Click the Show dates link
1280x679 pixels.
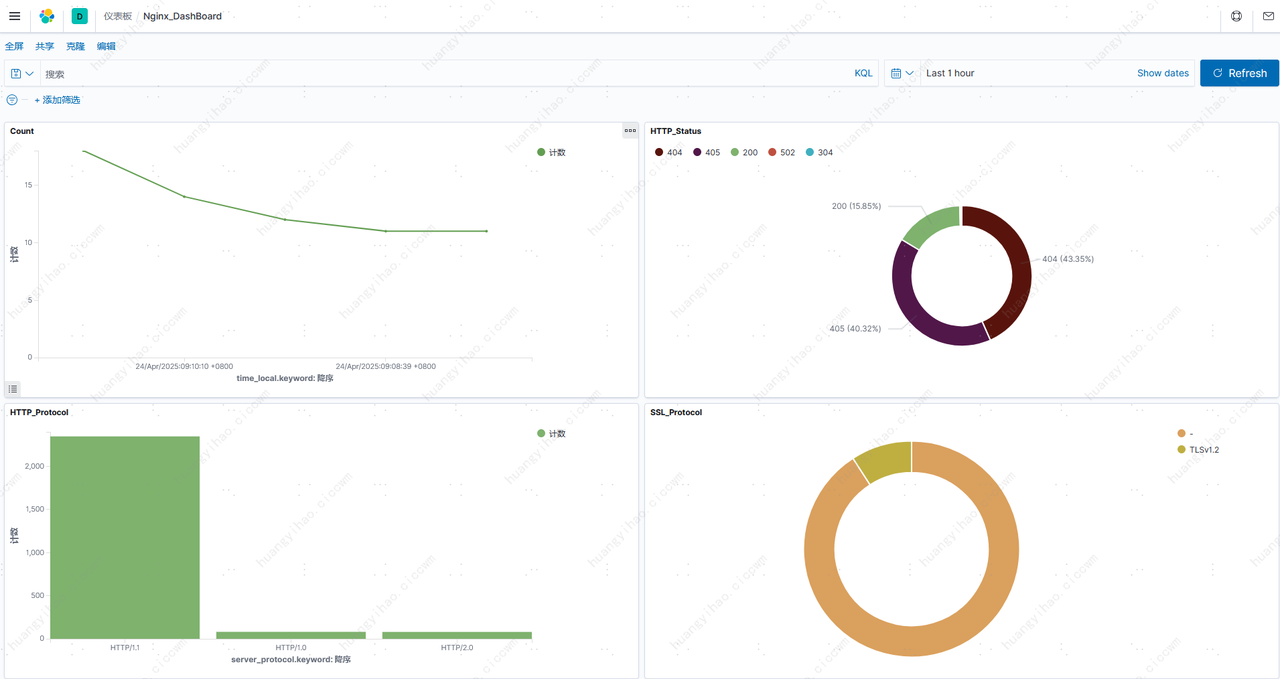coord(1163,73)
